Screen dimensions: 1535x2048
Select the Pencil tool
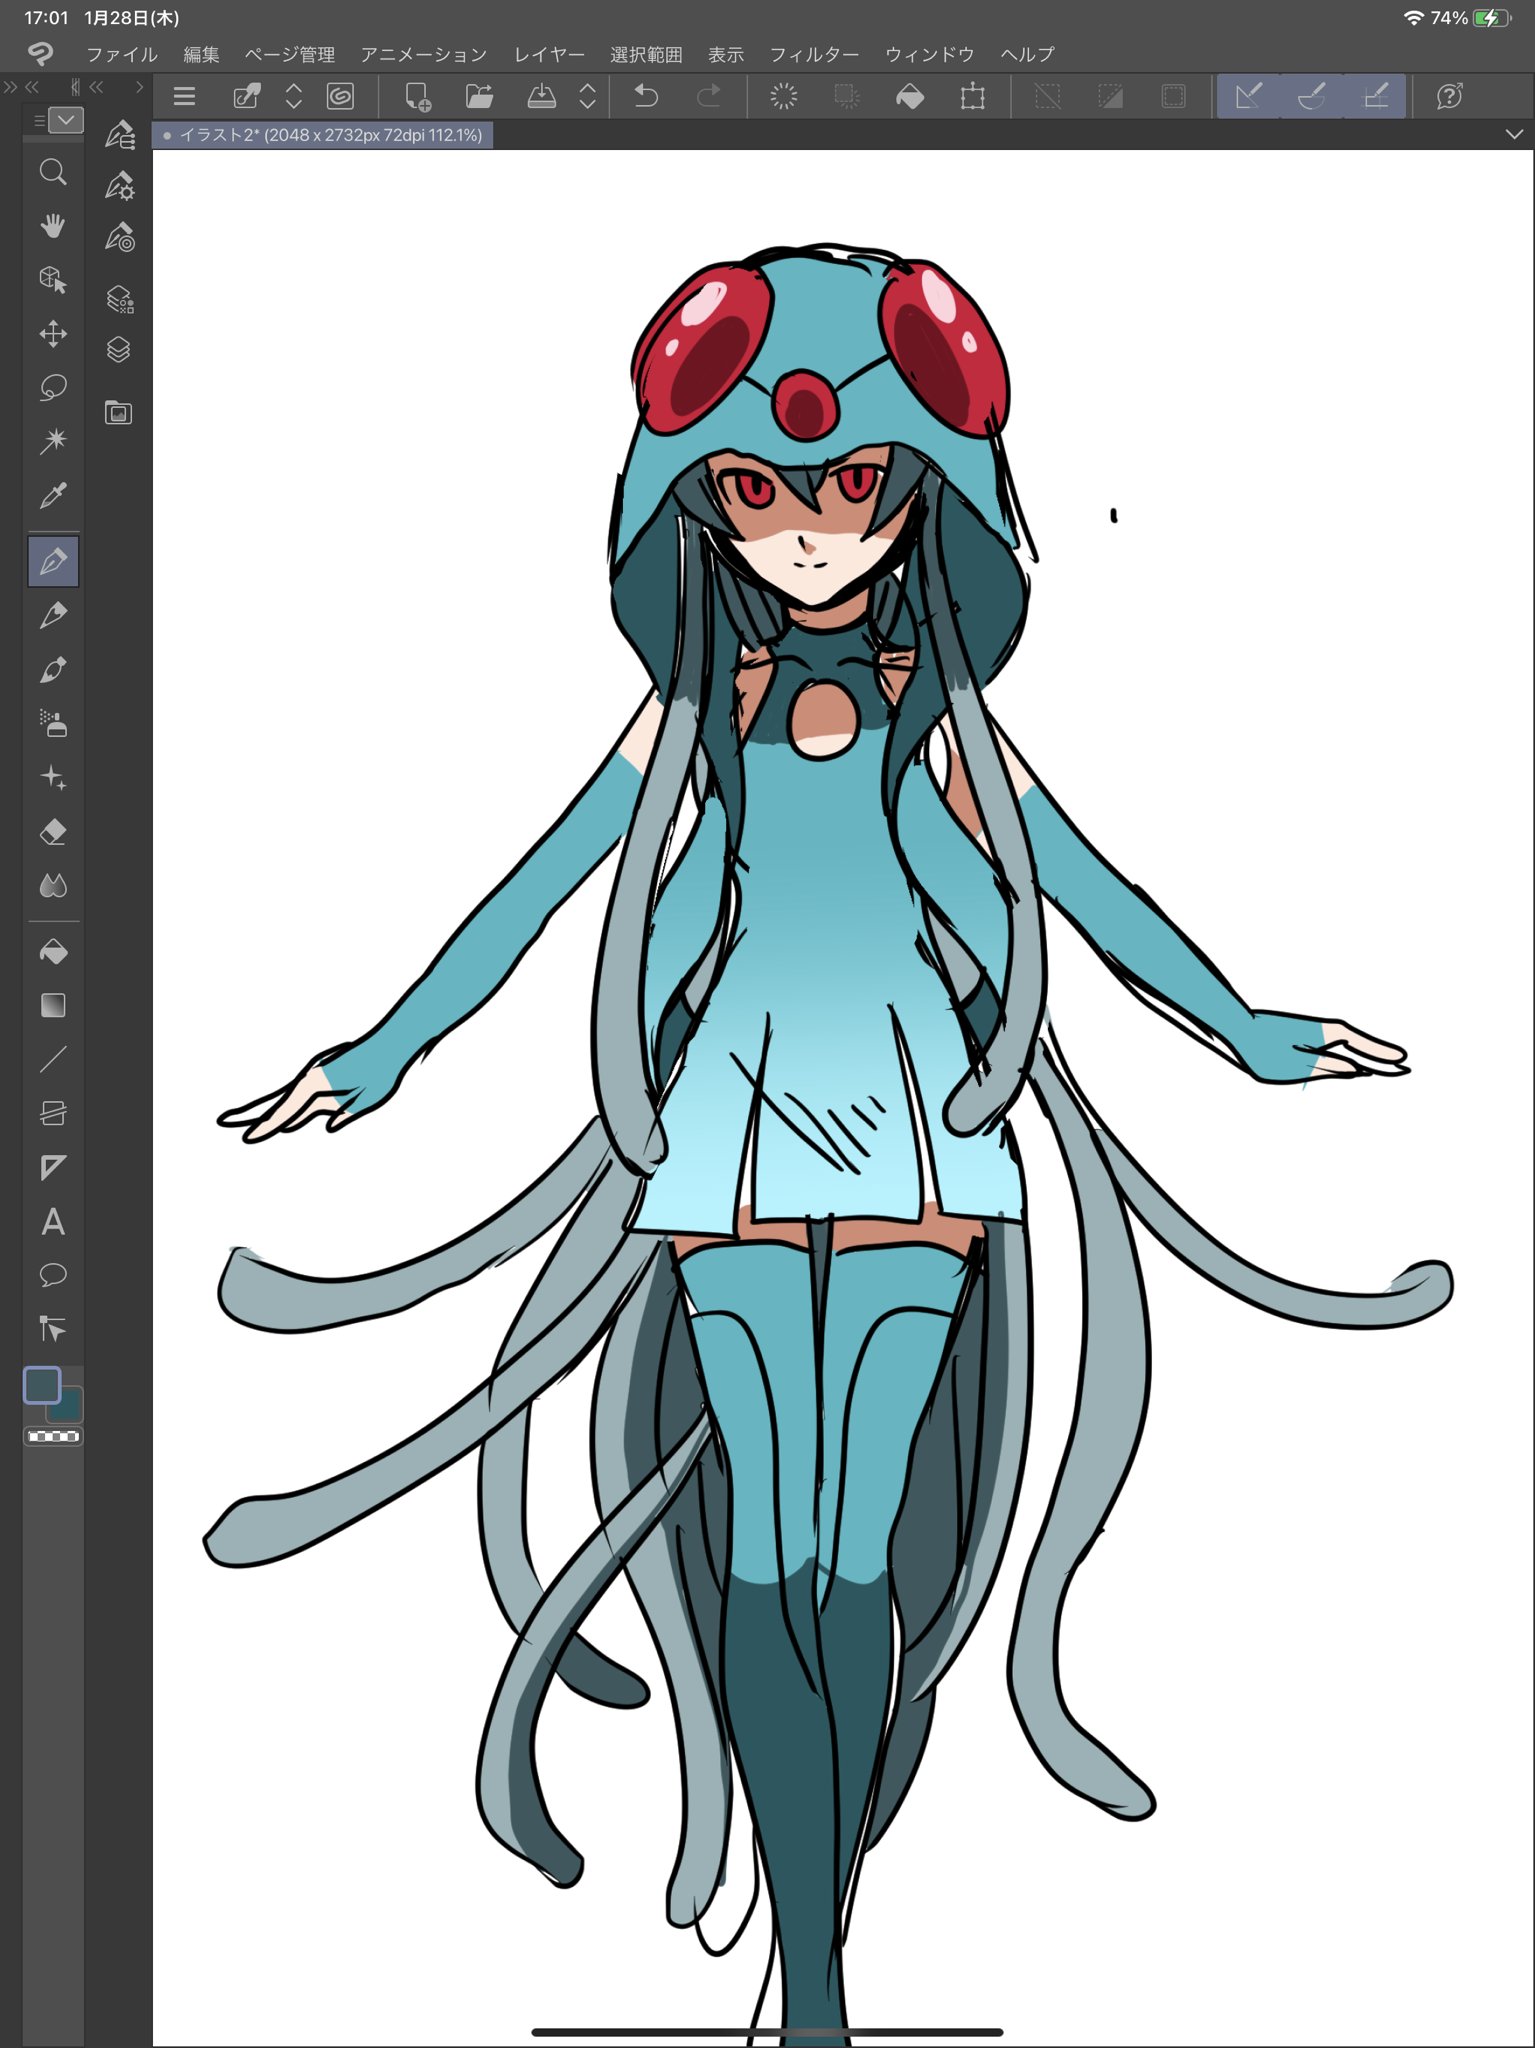(x=53, y=615)
